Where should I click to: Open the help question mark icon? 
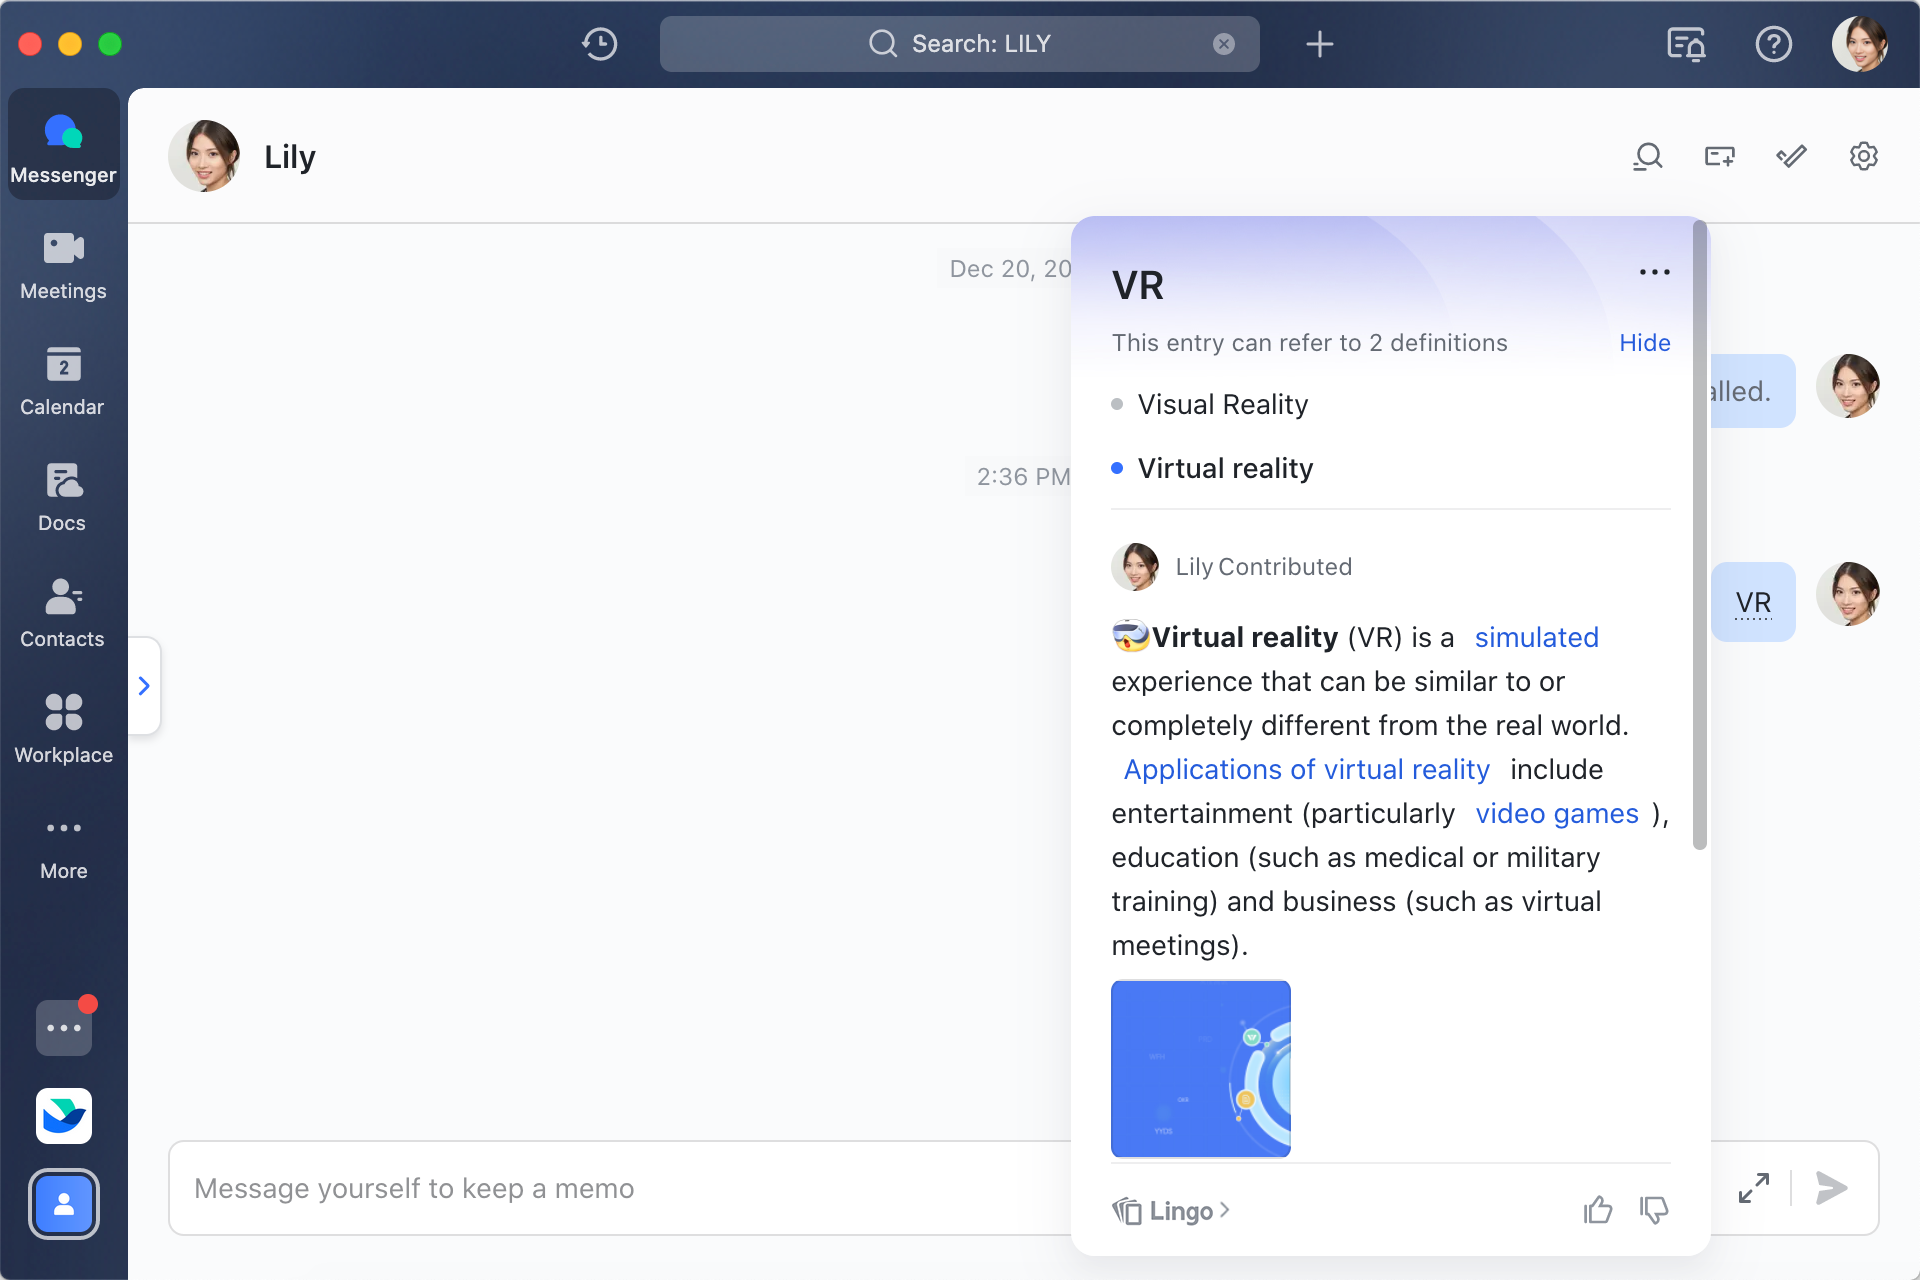point(1773,44)
